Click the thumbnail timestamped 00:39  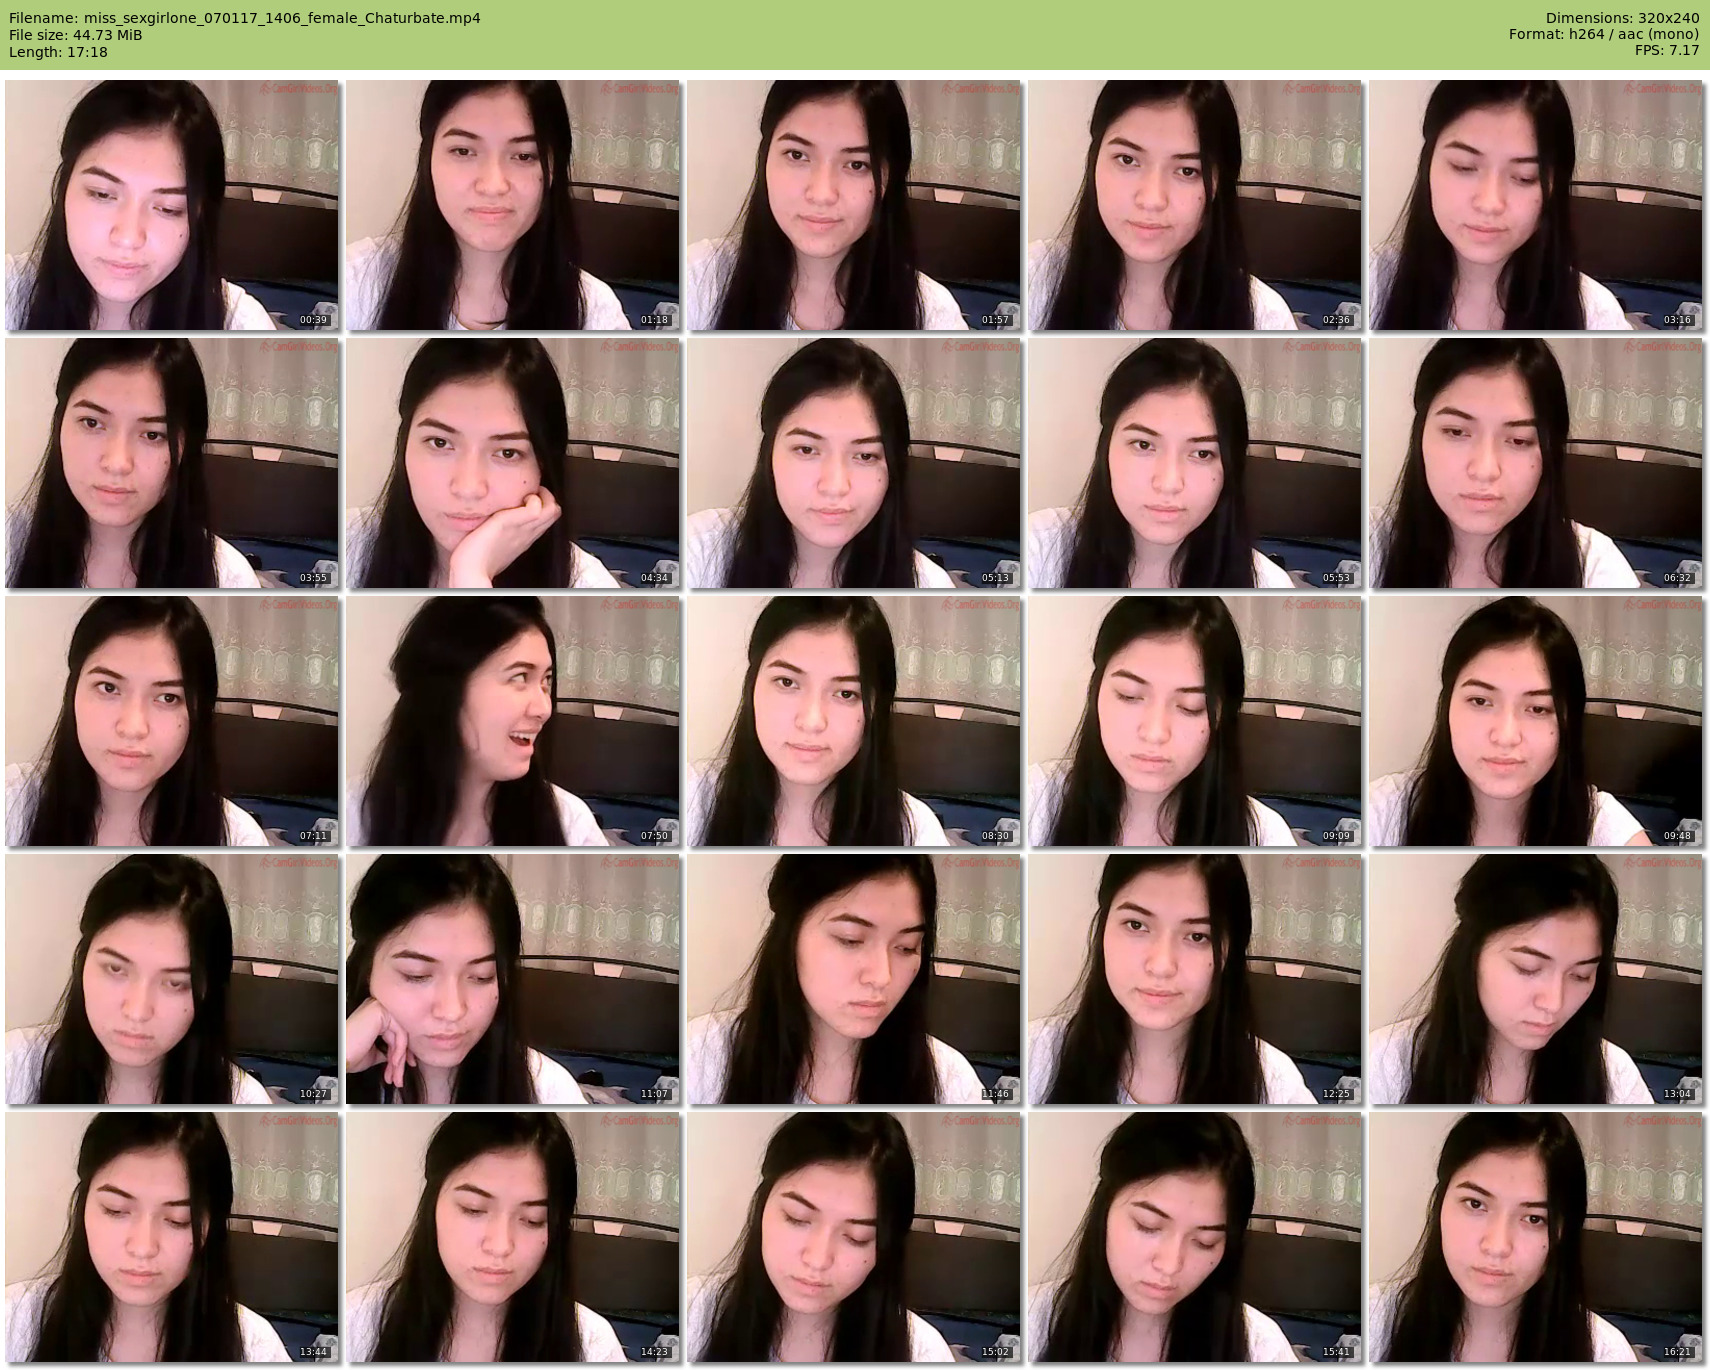(171, 205)
